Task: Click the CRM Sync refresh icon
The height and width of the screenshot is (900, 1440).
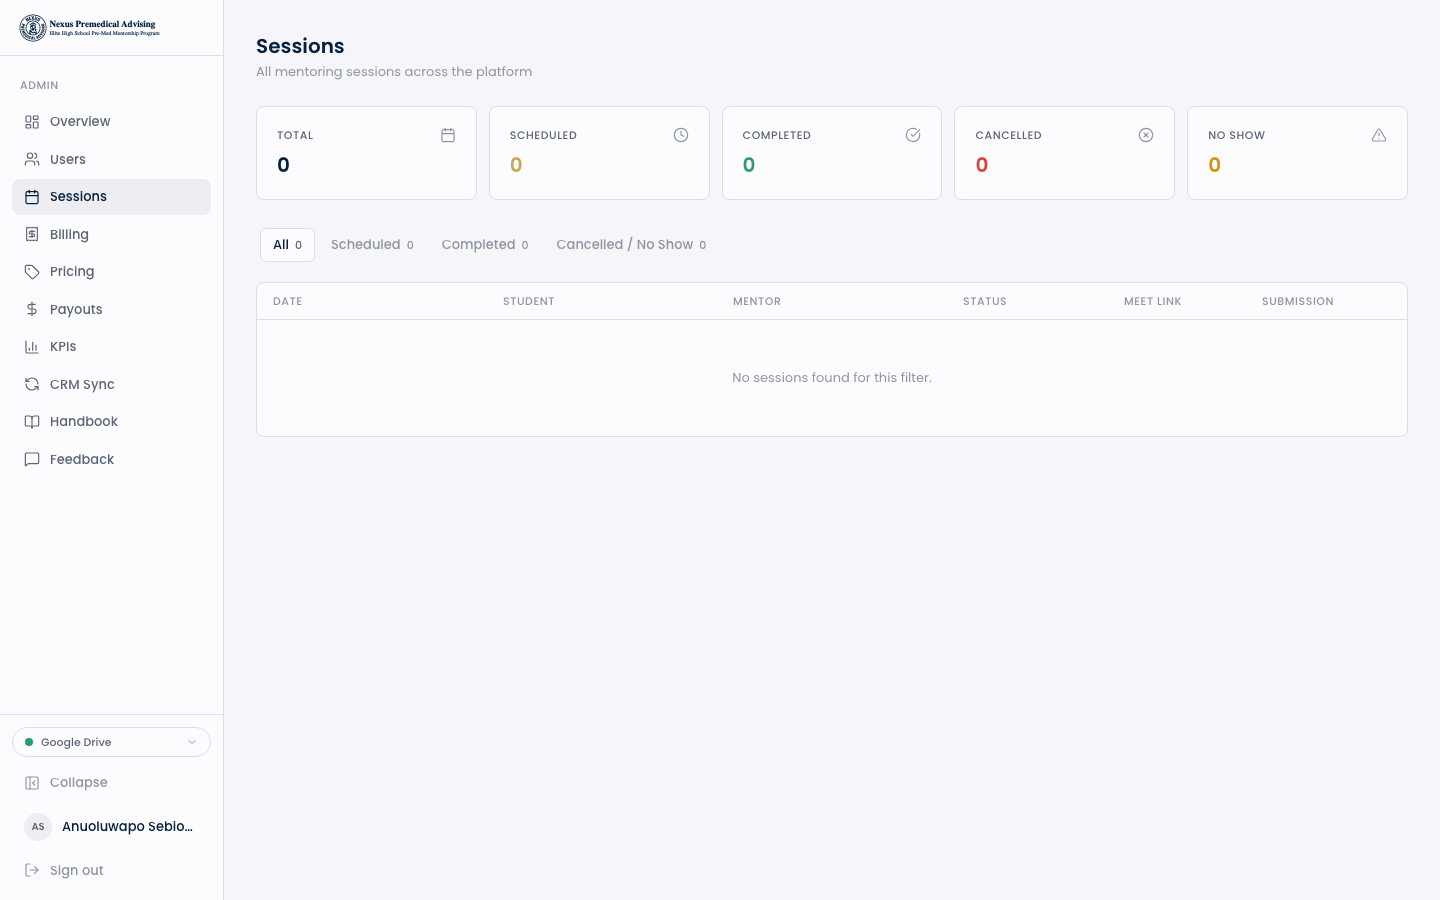Action: 32,384
